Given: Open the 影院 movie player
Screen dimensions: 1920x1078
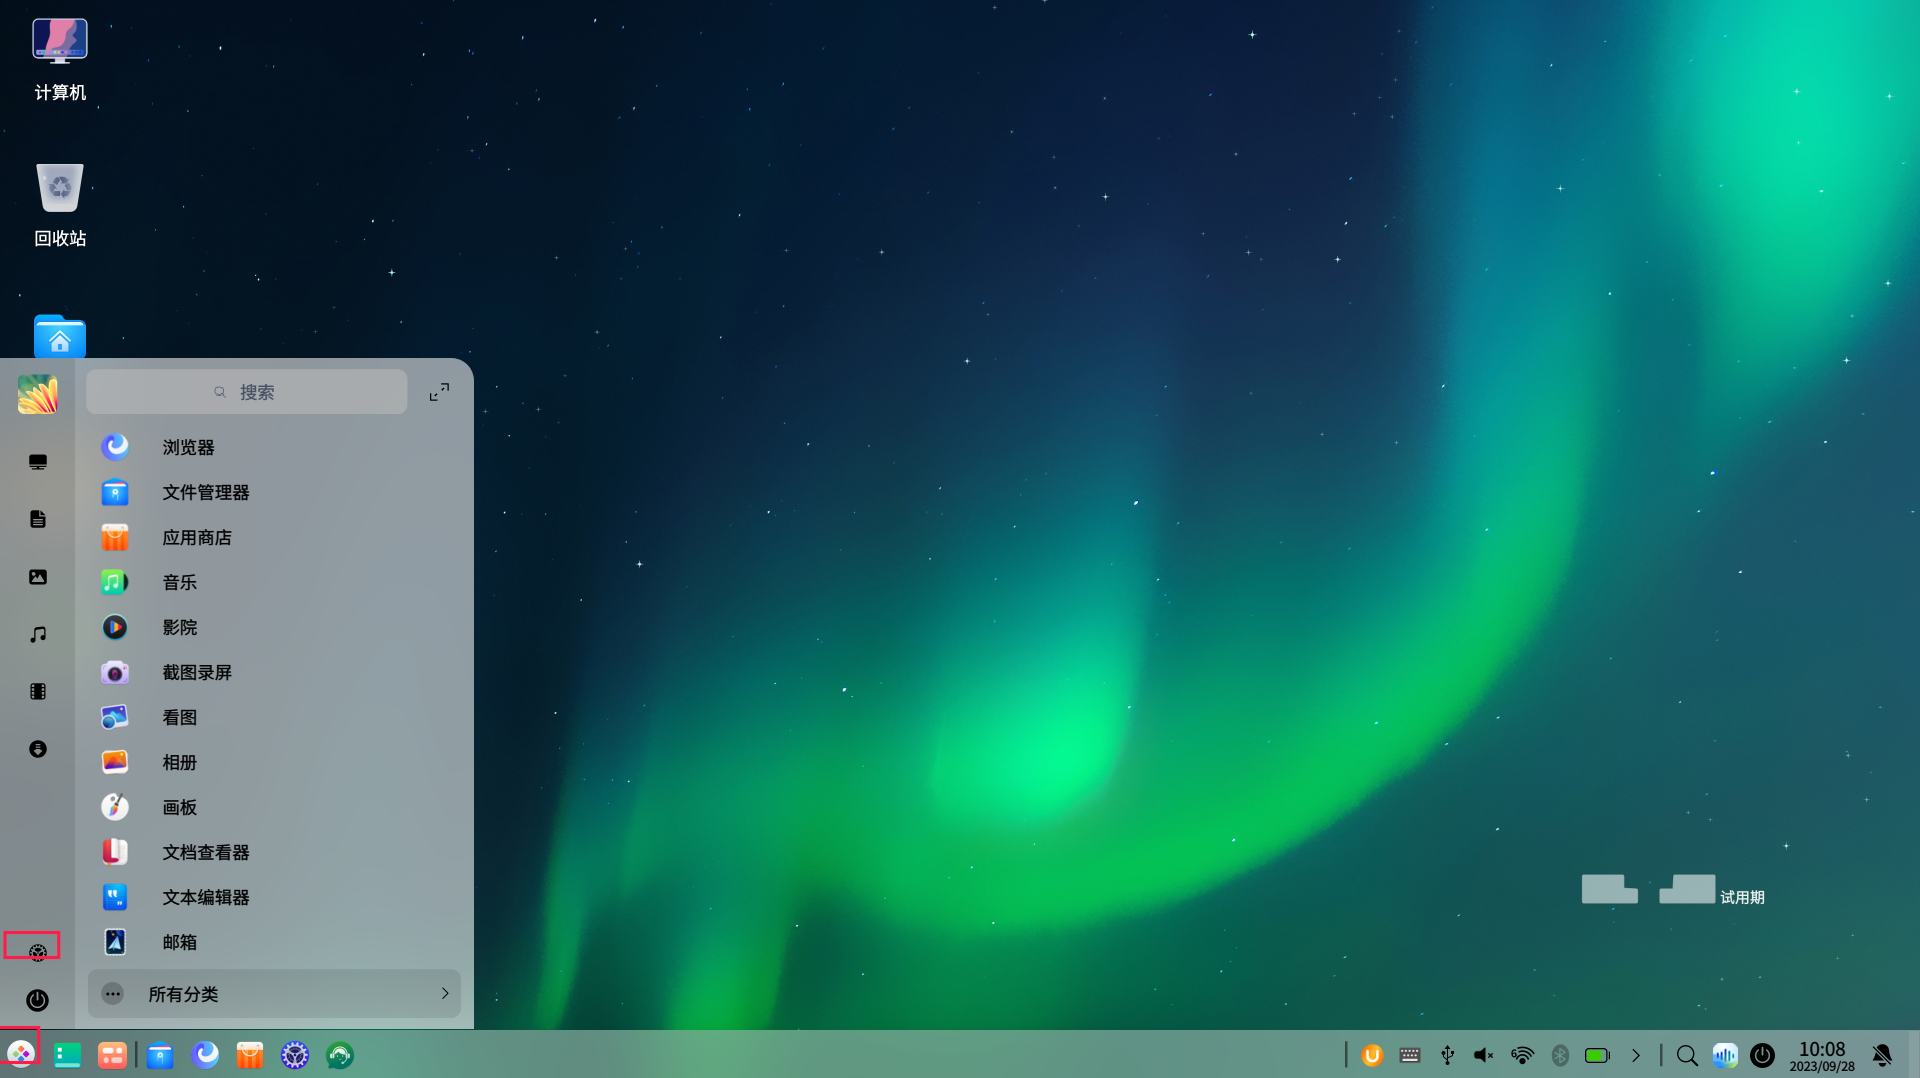Looking at the screenshot, I should tap(274, 627).
